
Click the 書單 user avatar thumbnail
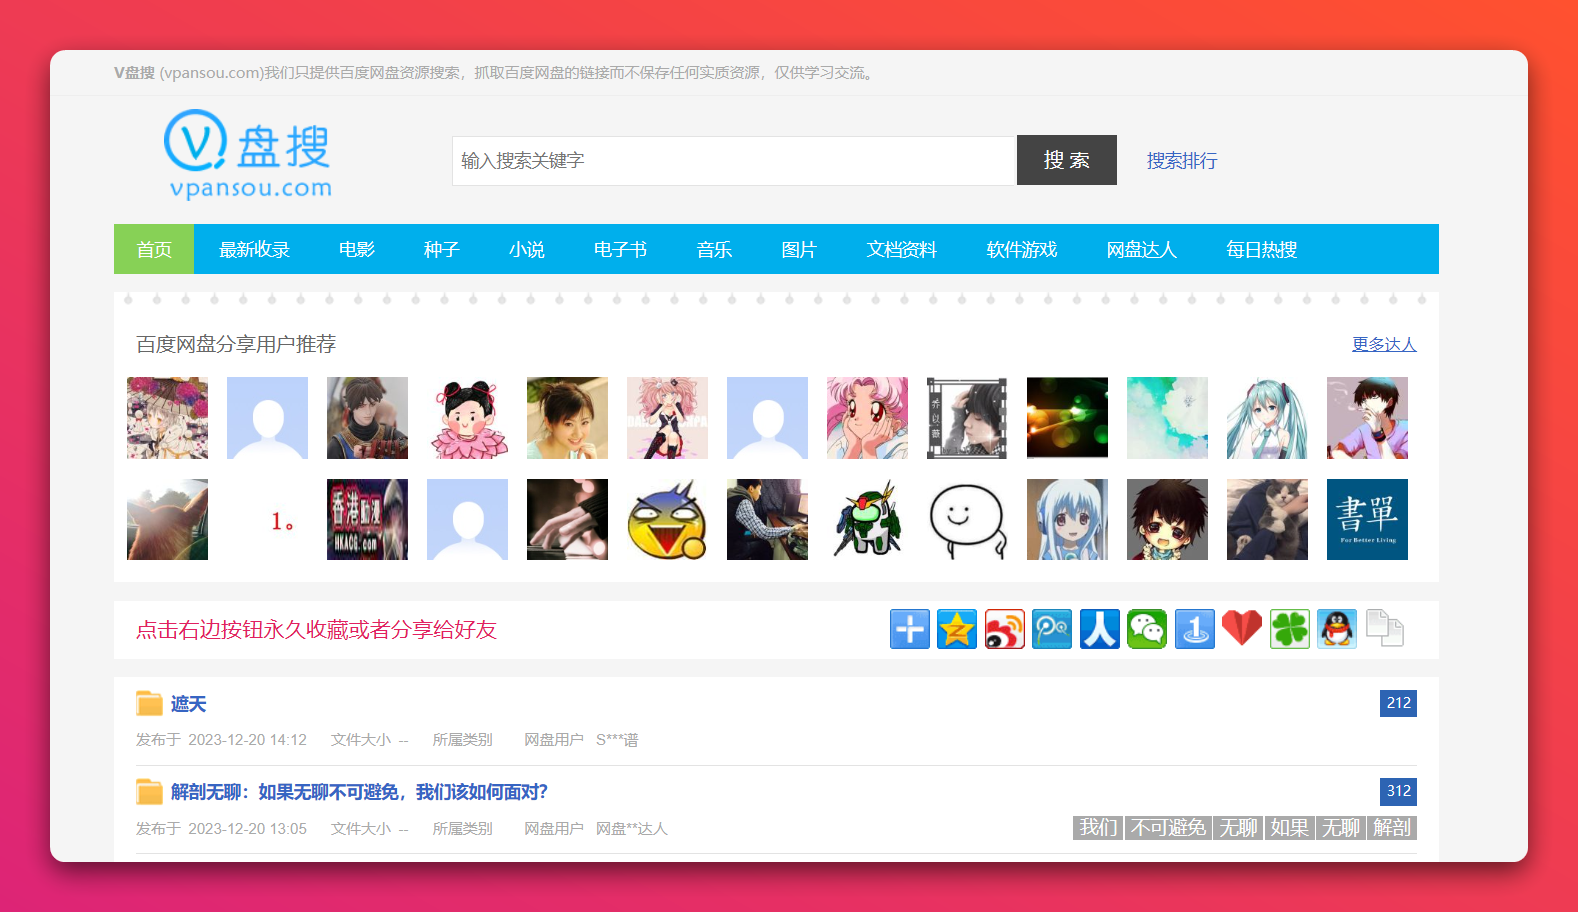[x=1367, y=520]
